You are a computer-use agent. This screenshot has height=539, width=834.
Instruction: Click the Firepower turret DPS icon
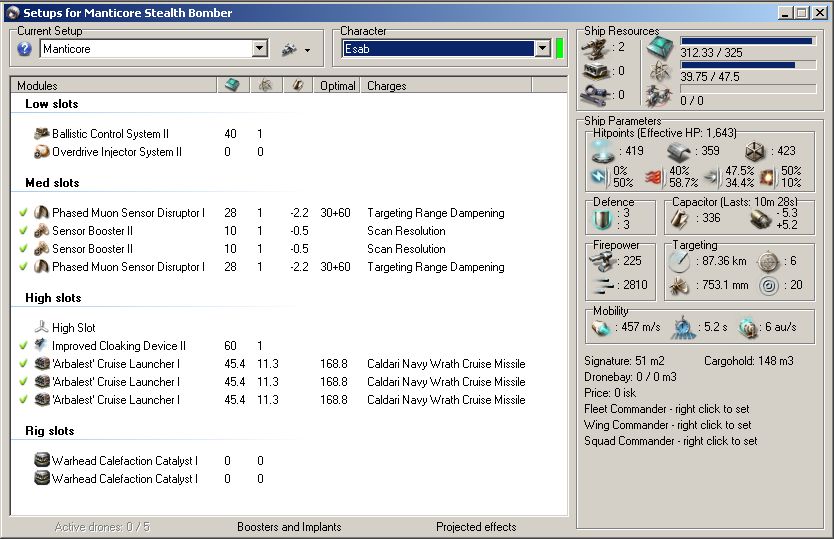(x=602, y=261)
